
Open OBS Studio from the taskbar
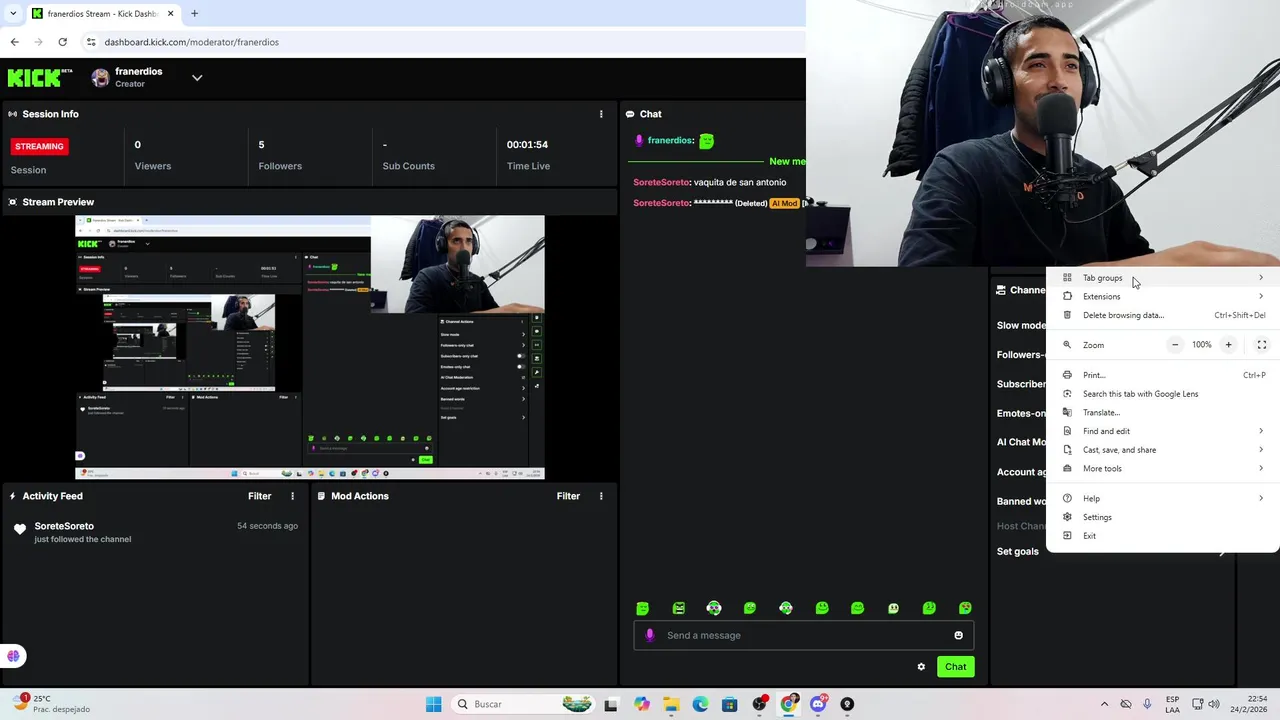759,704
